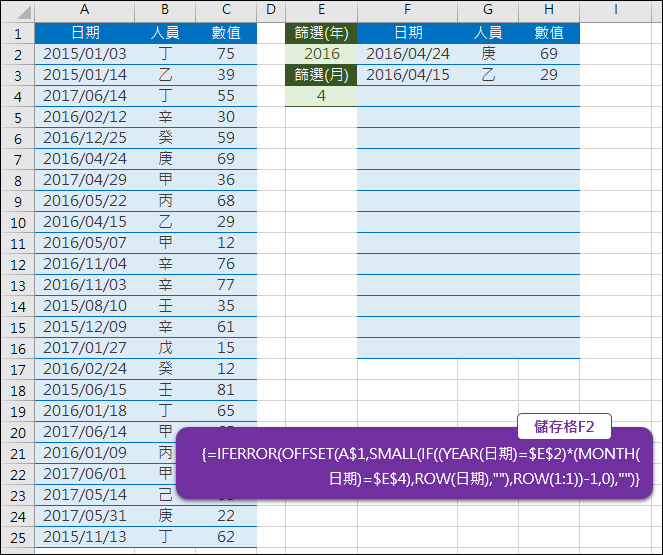
Task: Select column D header
Action: [271, 11]
